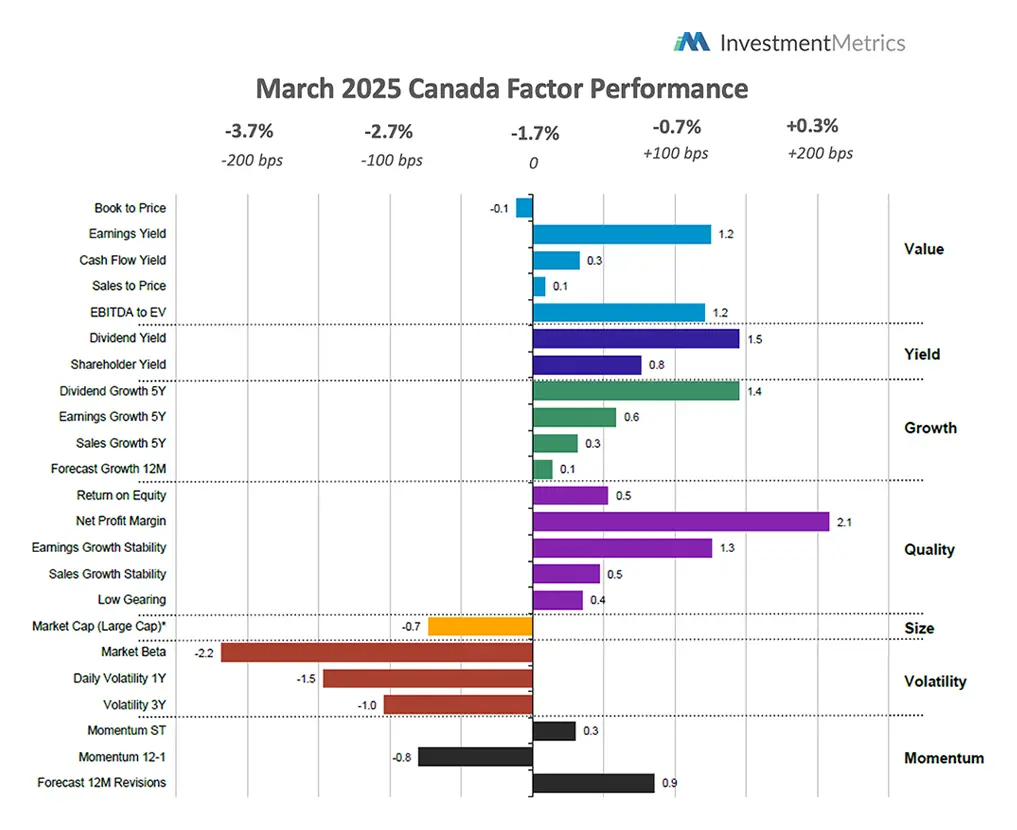
Task: Click the Daily Volatility 1Y bar
Action: pos(427,679)
